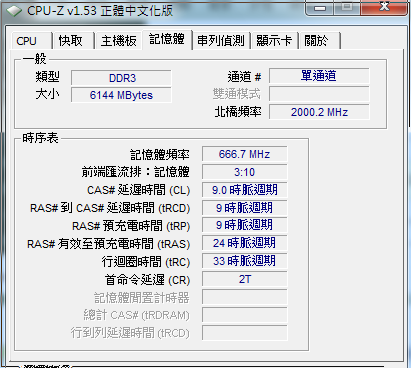This screenshot has width=411, height=368.
Task: Click the 666.7 MHz memory frequency value
Action: (x=244, y=154)
